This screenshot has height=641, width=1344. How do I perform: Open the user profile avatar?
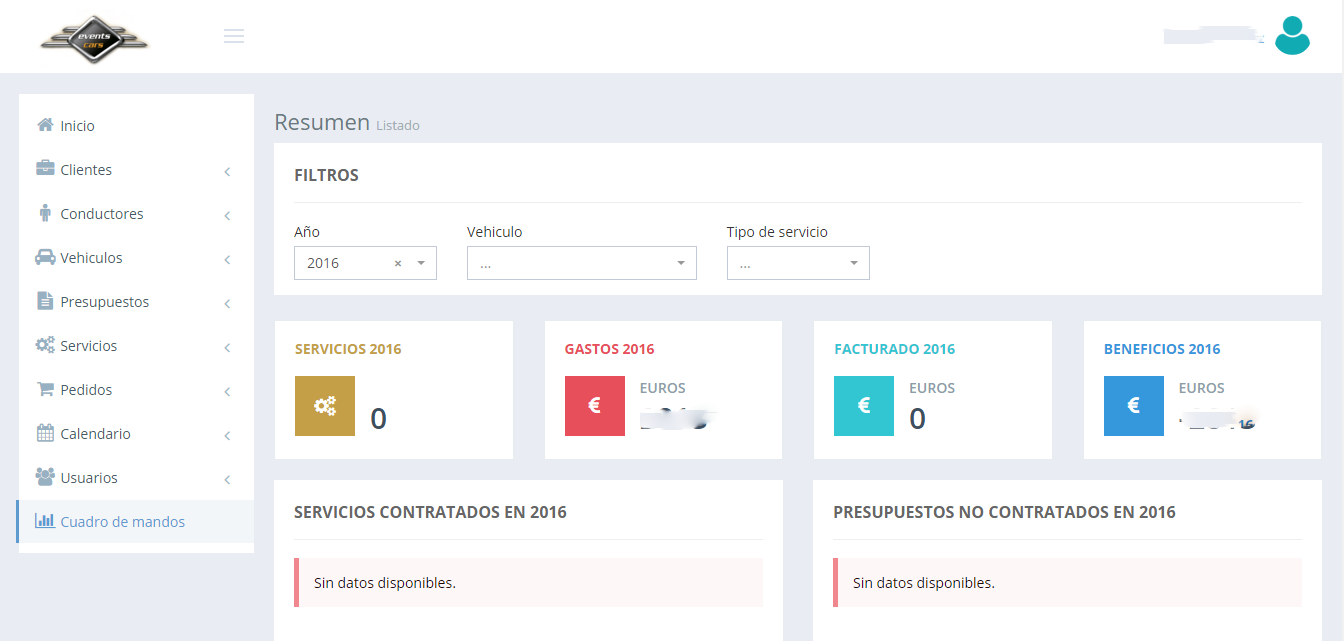(1292, 36)
